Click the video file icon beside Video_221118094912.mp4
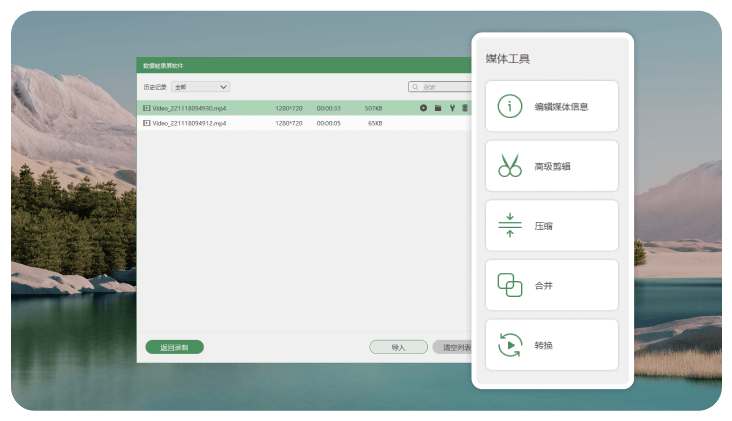The image size is (732, 421). pos(147,123)
